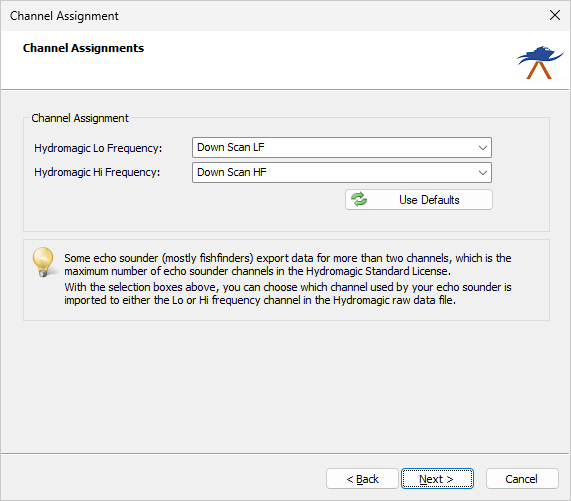This screenshot has width=571, height=501.
Task: Click tip text starting 'Some echo sounder'
Action: coord(288,264)
